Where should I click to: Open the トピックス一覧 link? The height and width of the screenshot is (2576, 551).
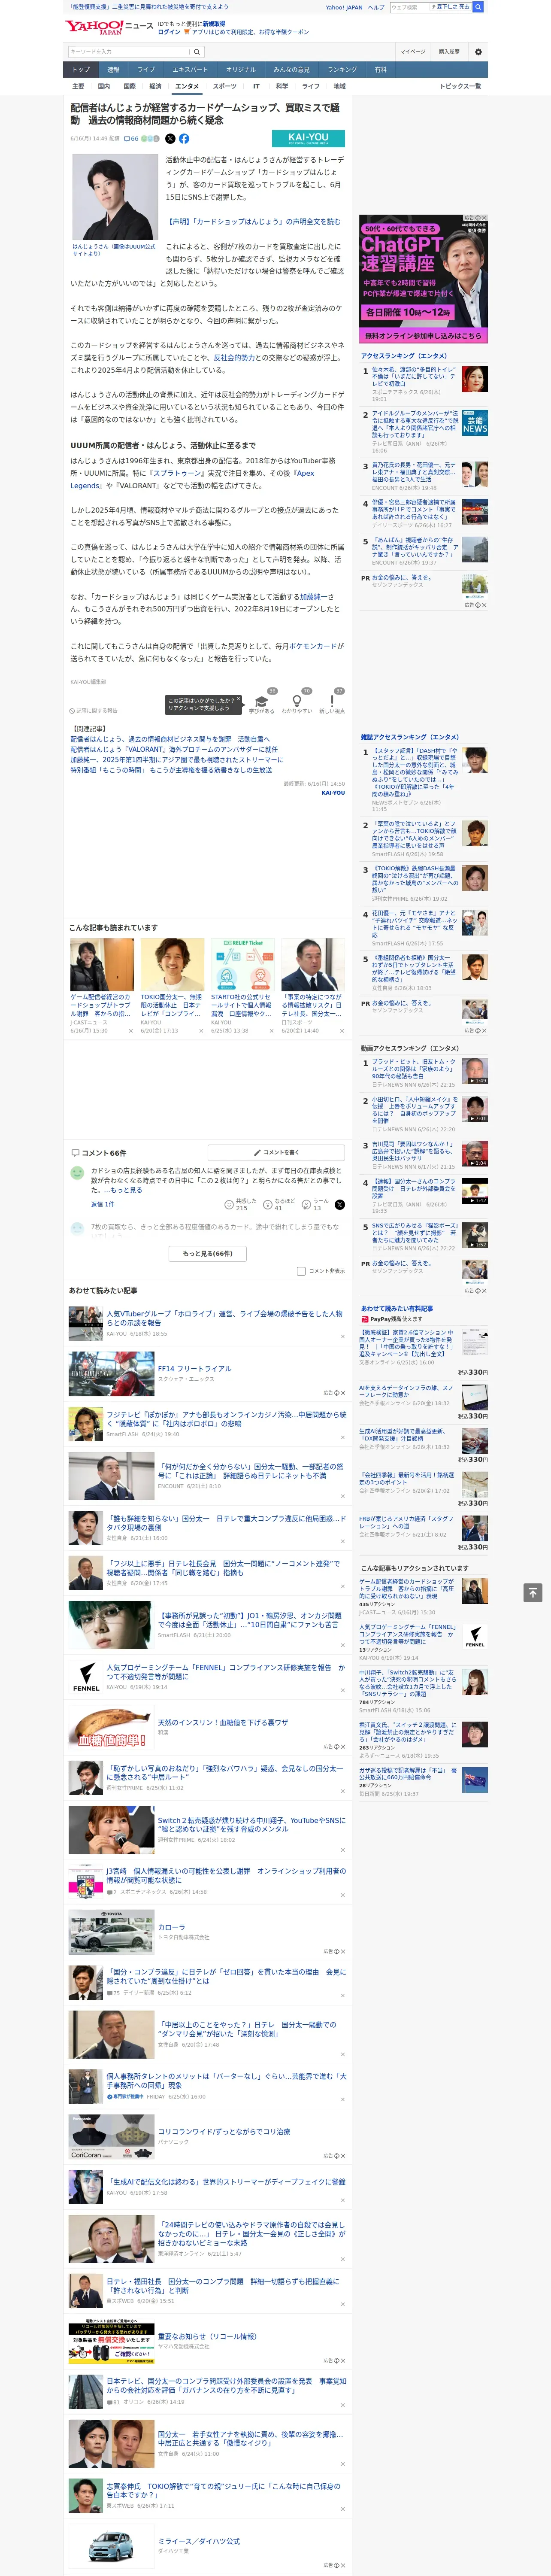460,86
